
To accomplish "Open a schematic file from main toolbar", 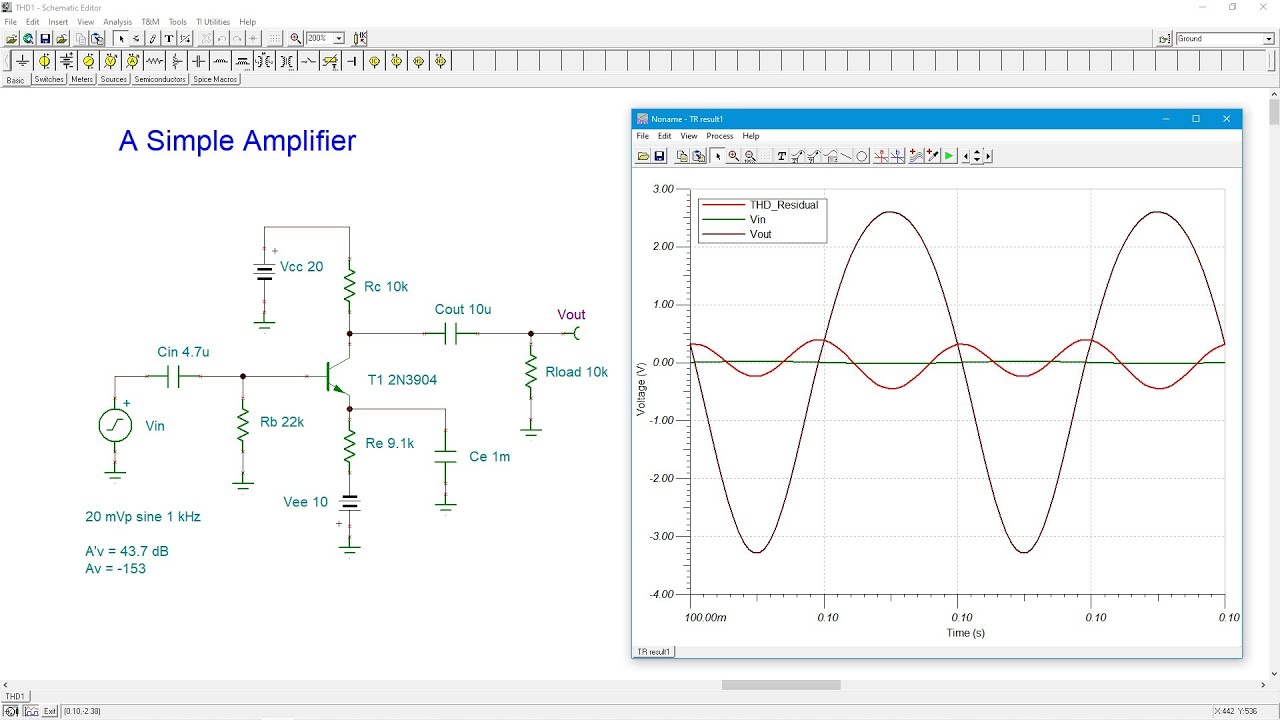I will [x=12, y=38].
